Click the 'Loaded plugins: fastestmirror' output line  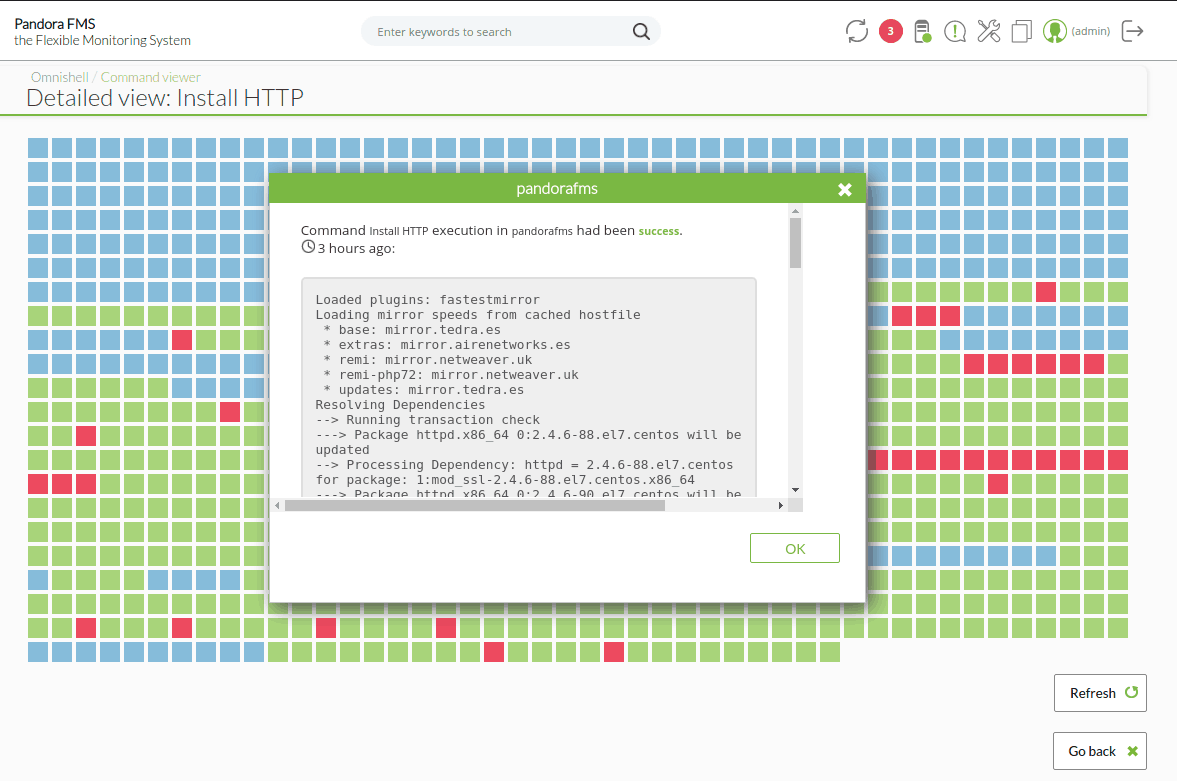[x=427, y=300]
